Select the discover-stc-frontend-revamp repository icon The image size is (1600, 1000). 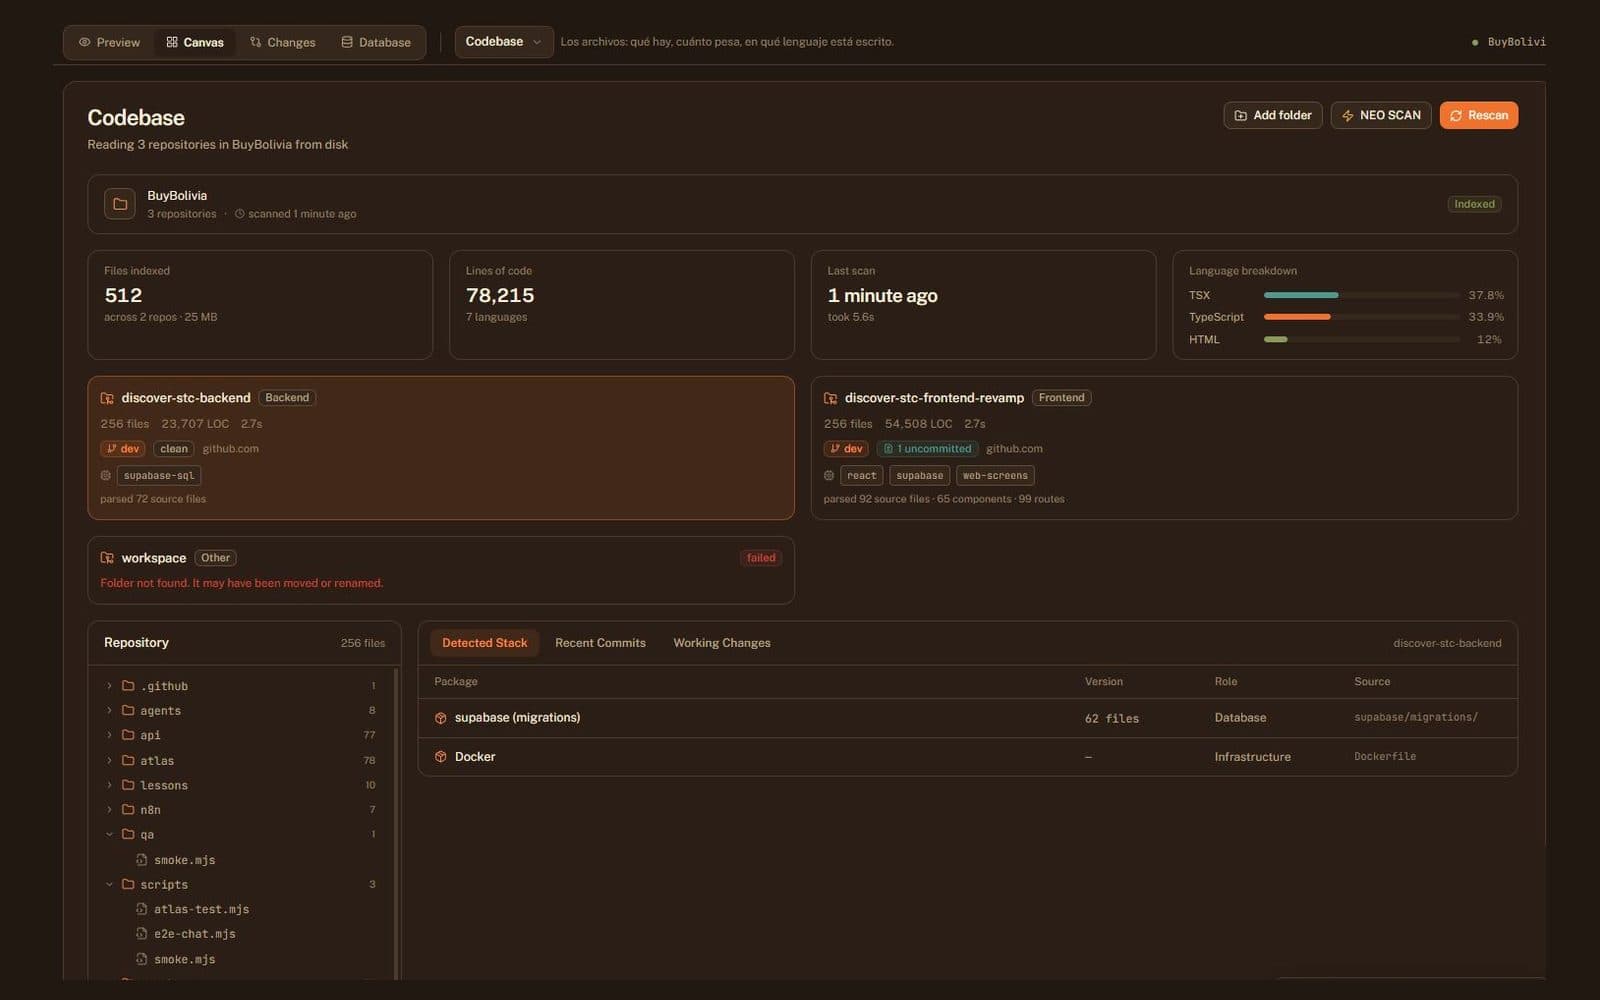click(830, 398)
